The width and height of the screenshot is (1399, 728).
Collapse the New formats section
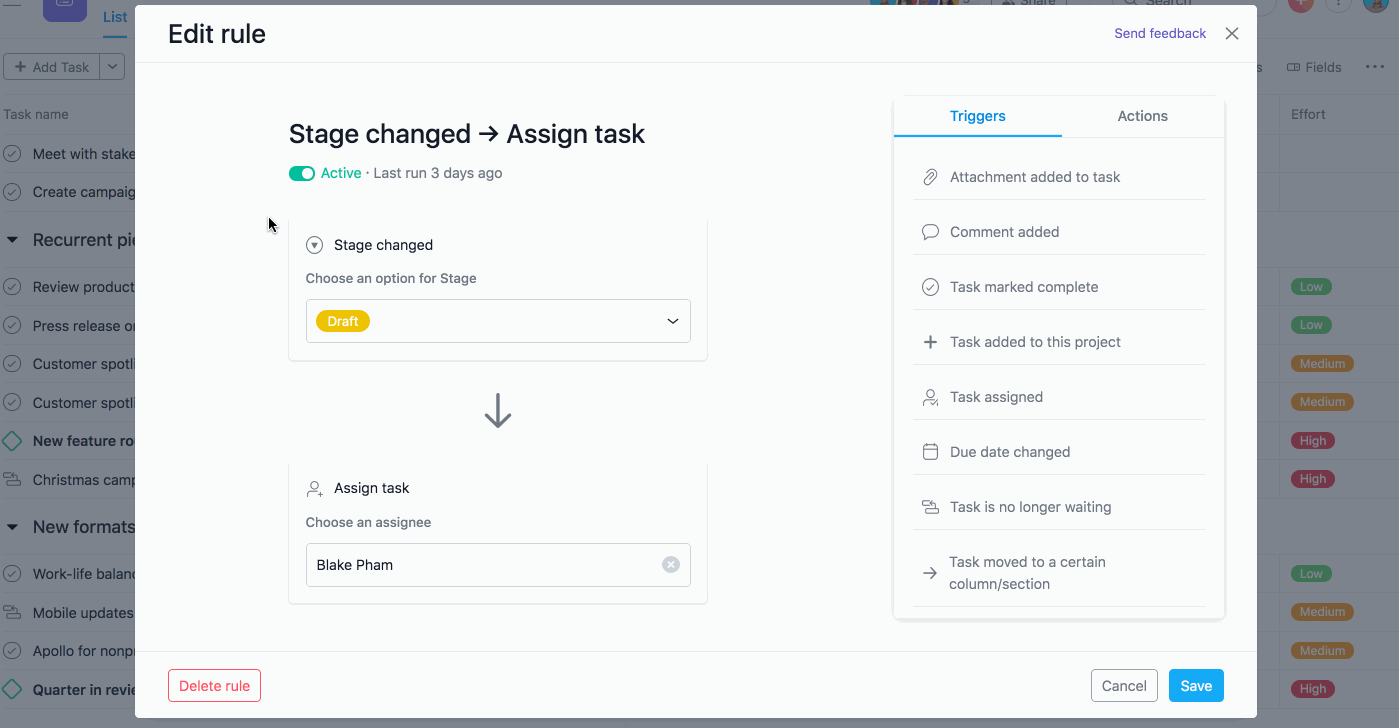(x=13, y=527)
